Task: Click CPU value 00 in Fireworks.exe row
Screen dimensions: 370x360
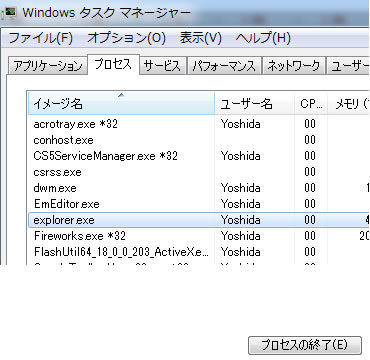Action: tap(310, 236)
